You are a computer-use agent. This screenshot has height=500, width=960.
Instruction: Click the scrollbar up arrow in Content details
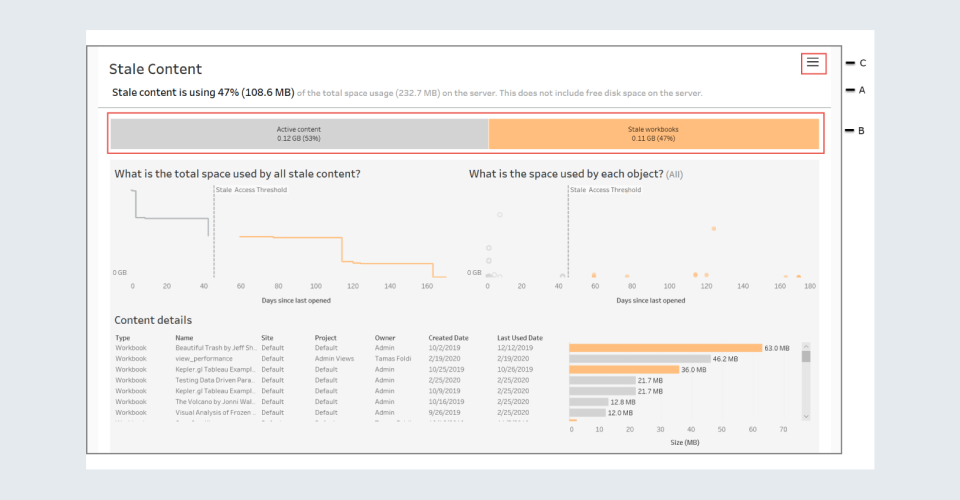[x=806, y=347]
